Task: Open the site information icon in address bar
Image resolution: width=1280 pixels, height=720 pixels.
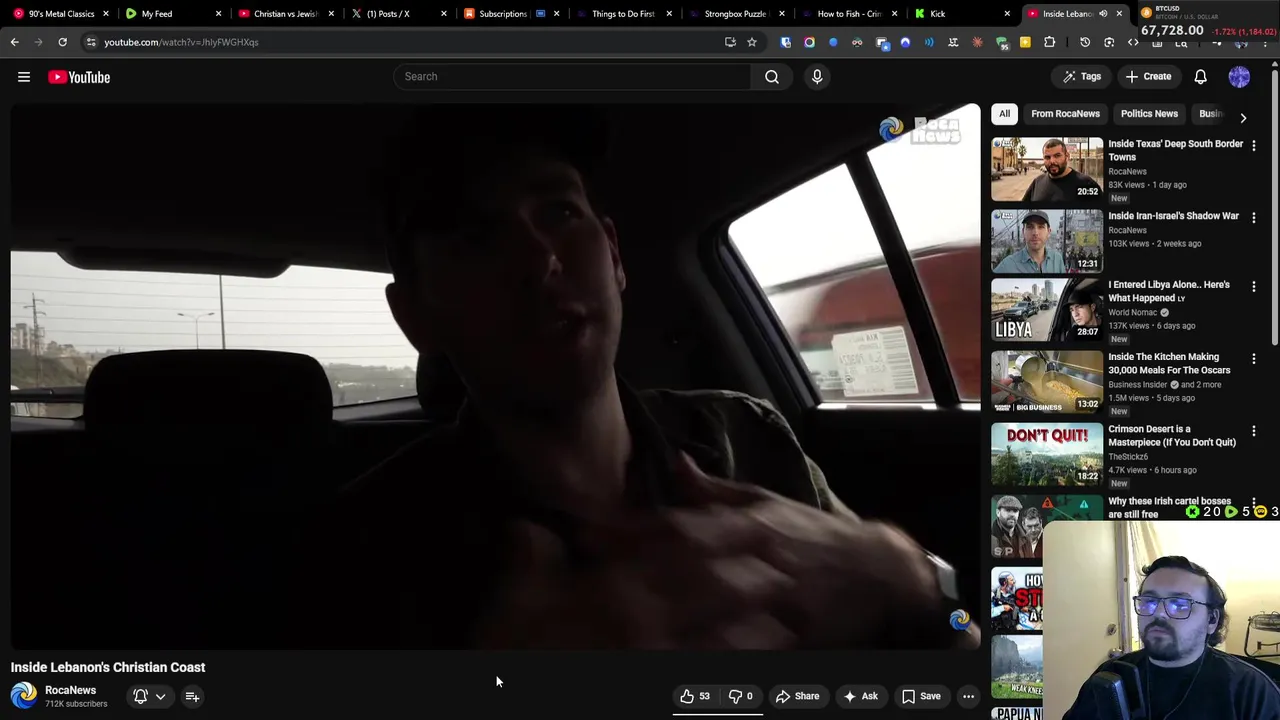Action: [x=90, y=42]
